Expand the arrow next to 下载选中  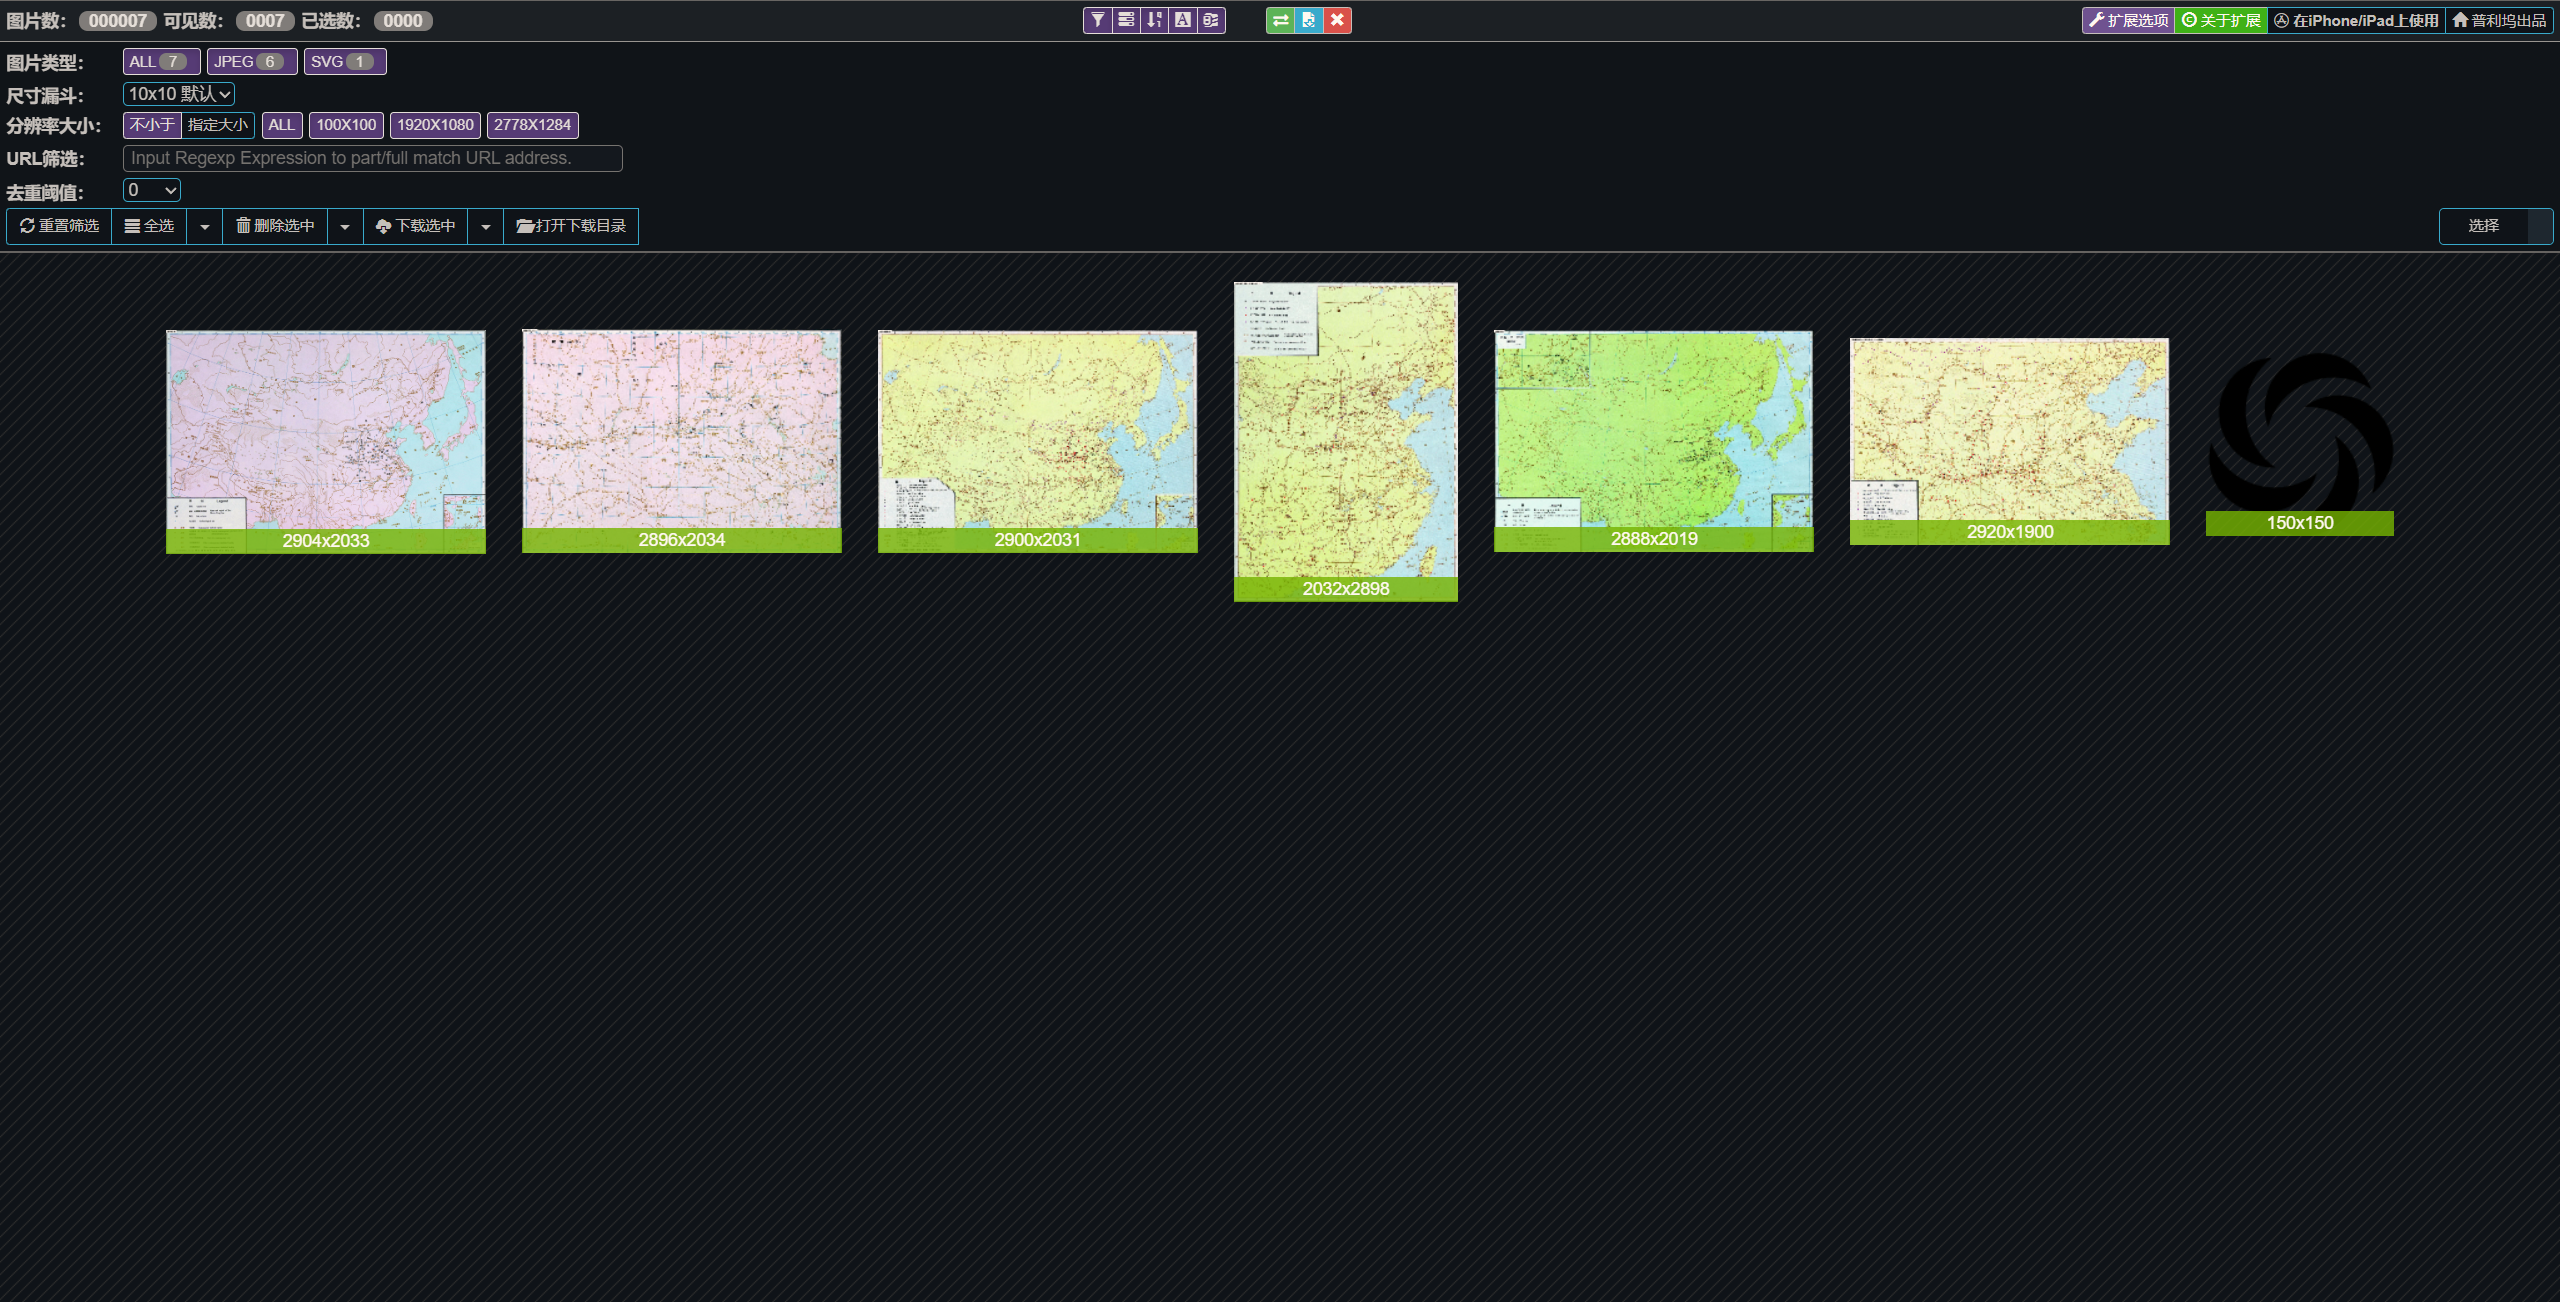pos(486,227)
